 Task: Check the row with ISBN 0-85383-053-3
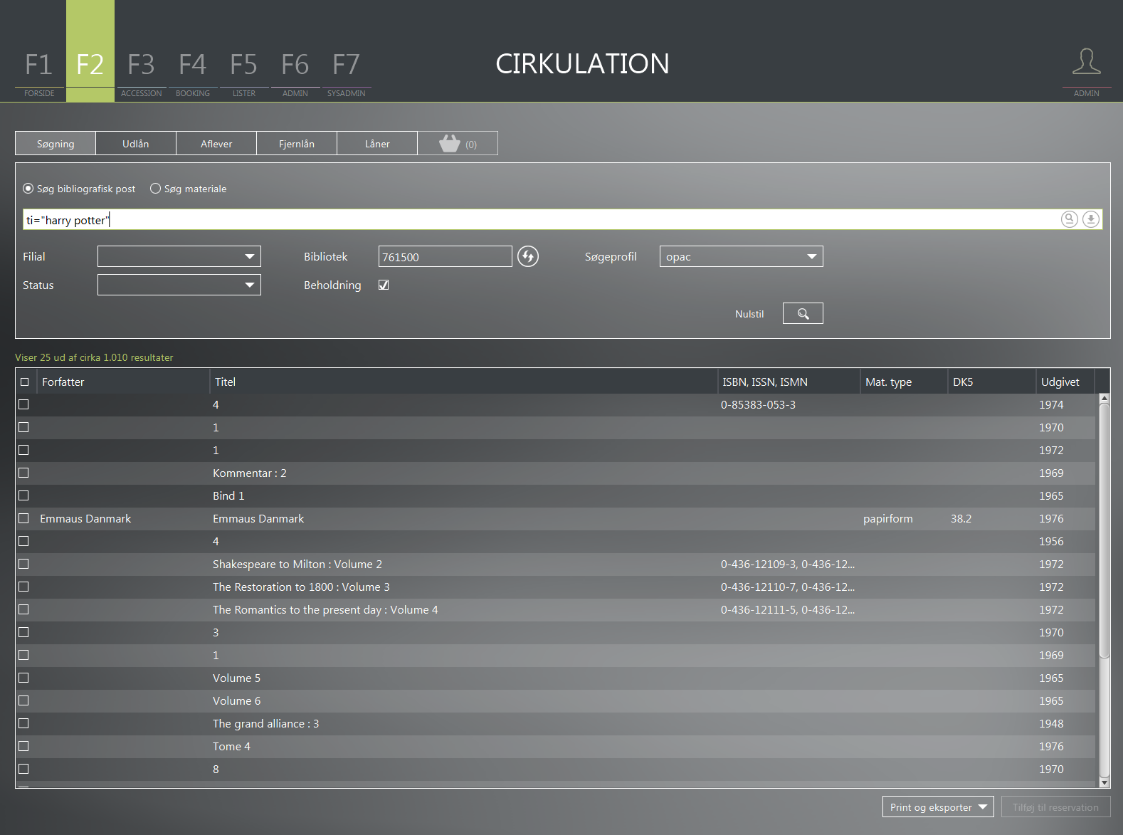[x=24, y=405]
